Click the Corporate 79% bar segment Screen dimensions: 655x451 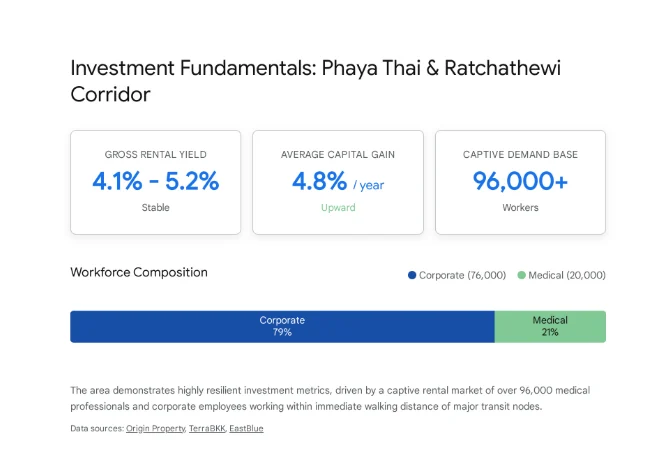coord(282,327)
